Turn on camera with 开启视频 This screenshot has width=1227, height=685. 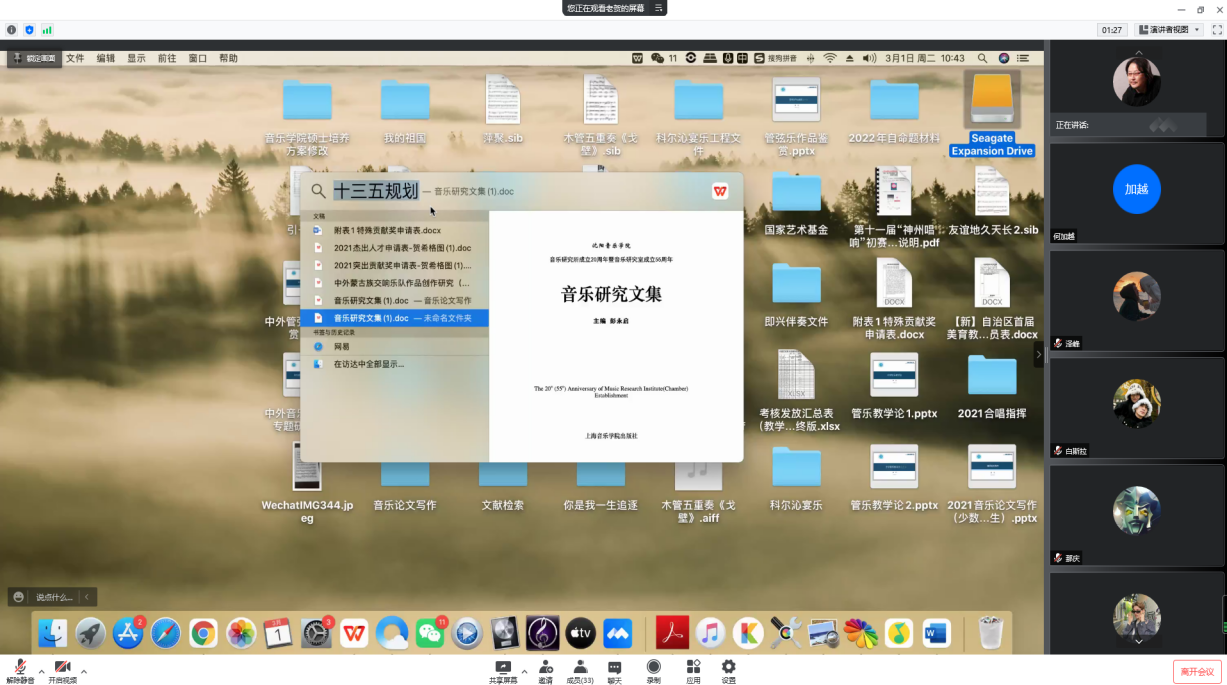62,668
